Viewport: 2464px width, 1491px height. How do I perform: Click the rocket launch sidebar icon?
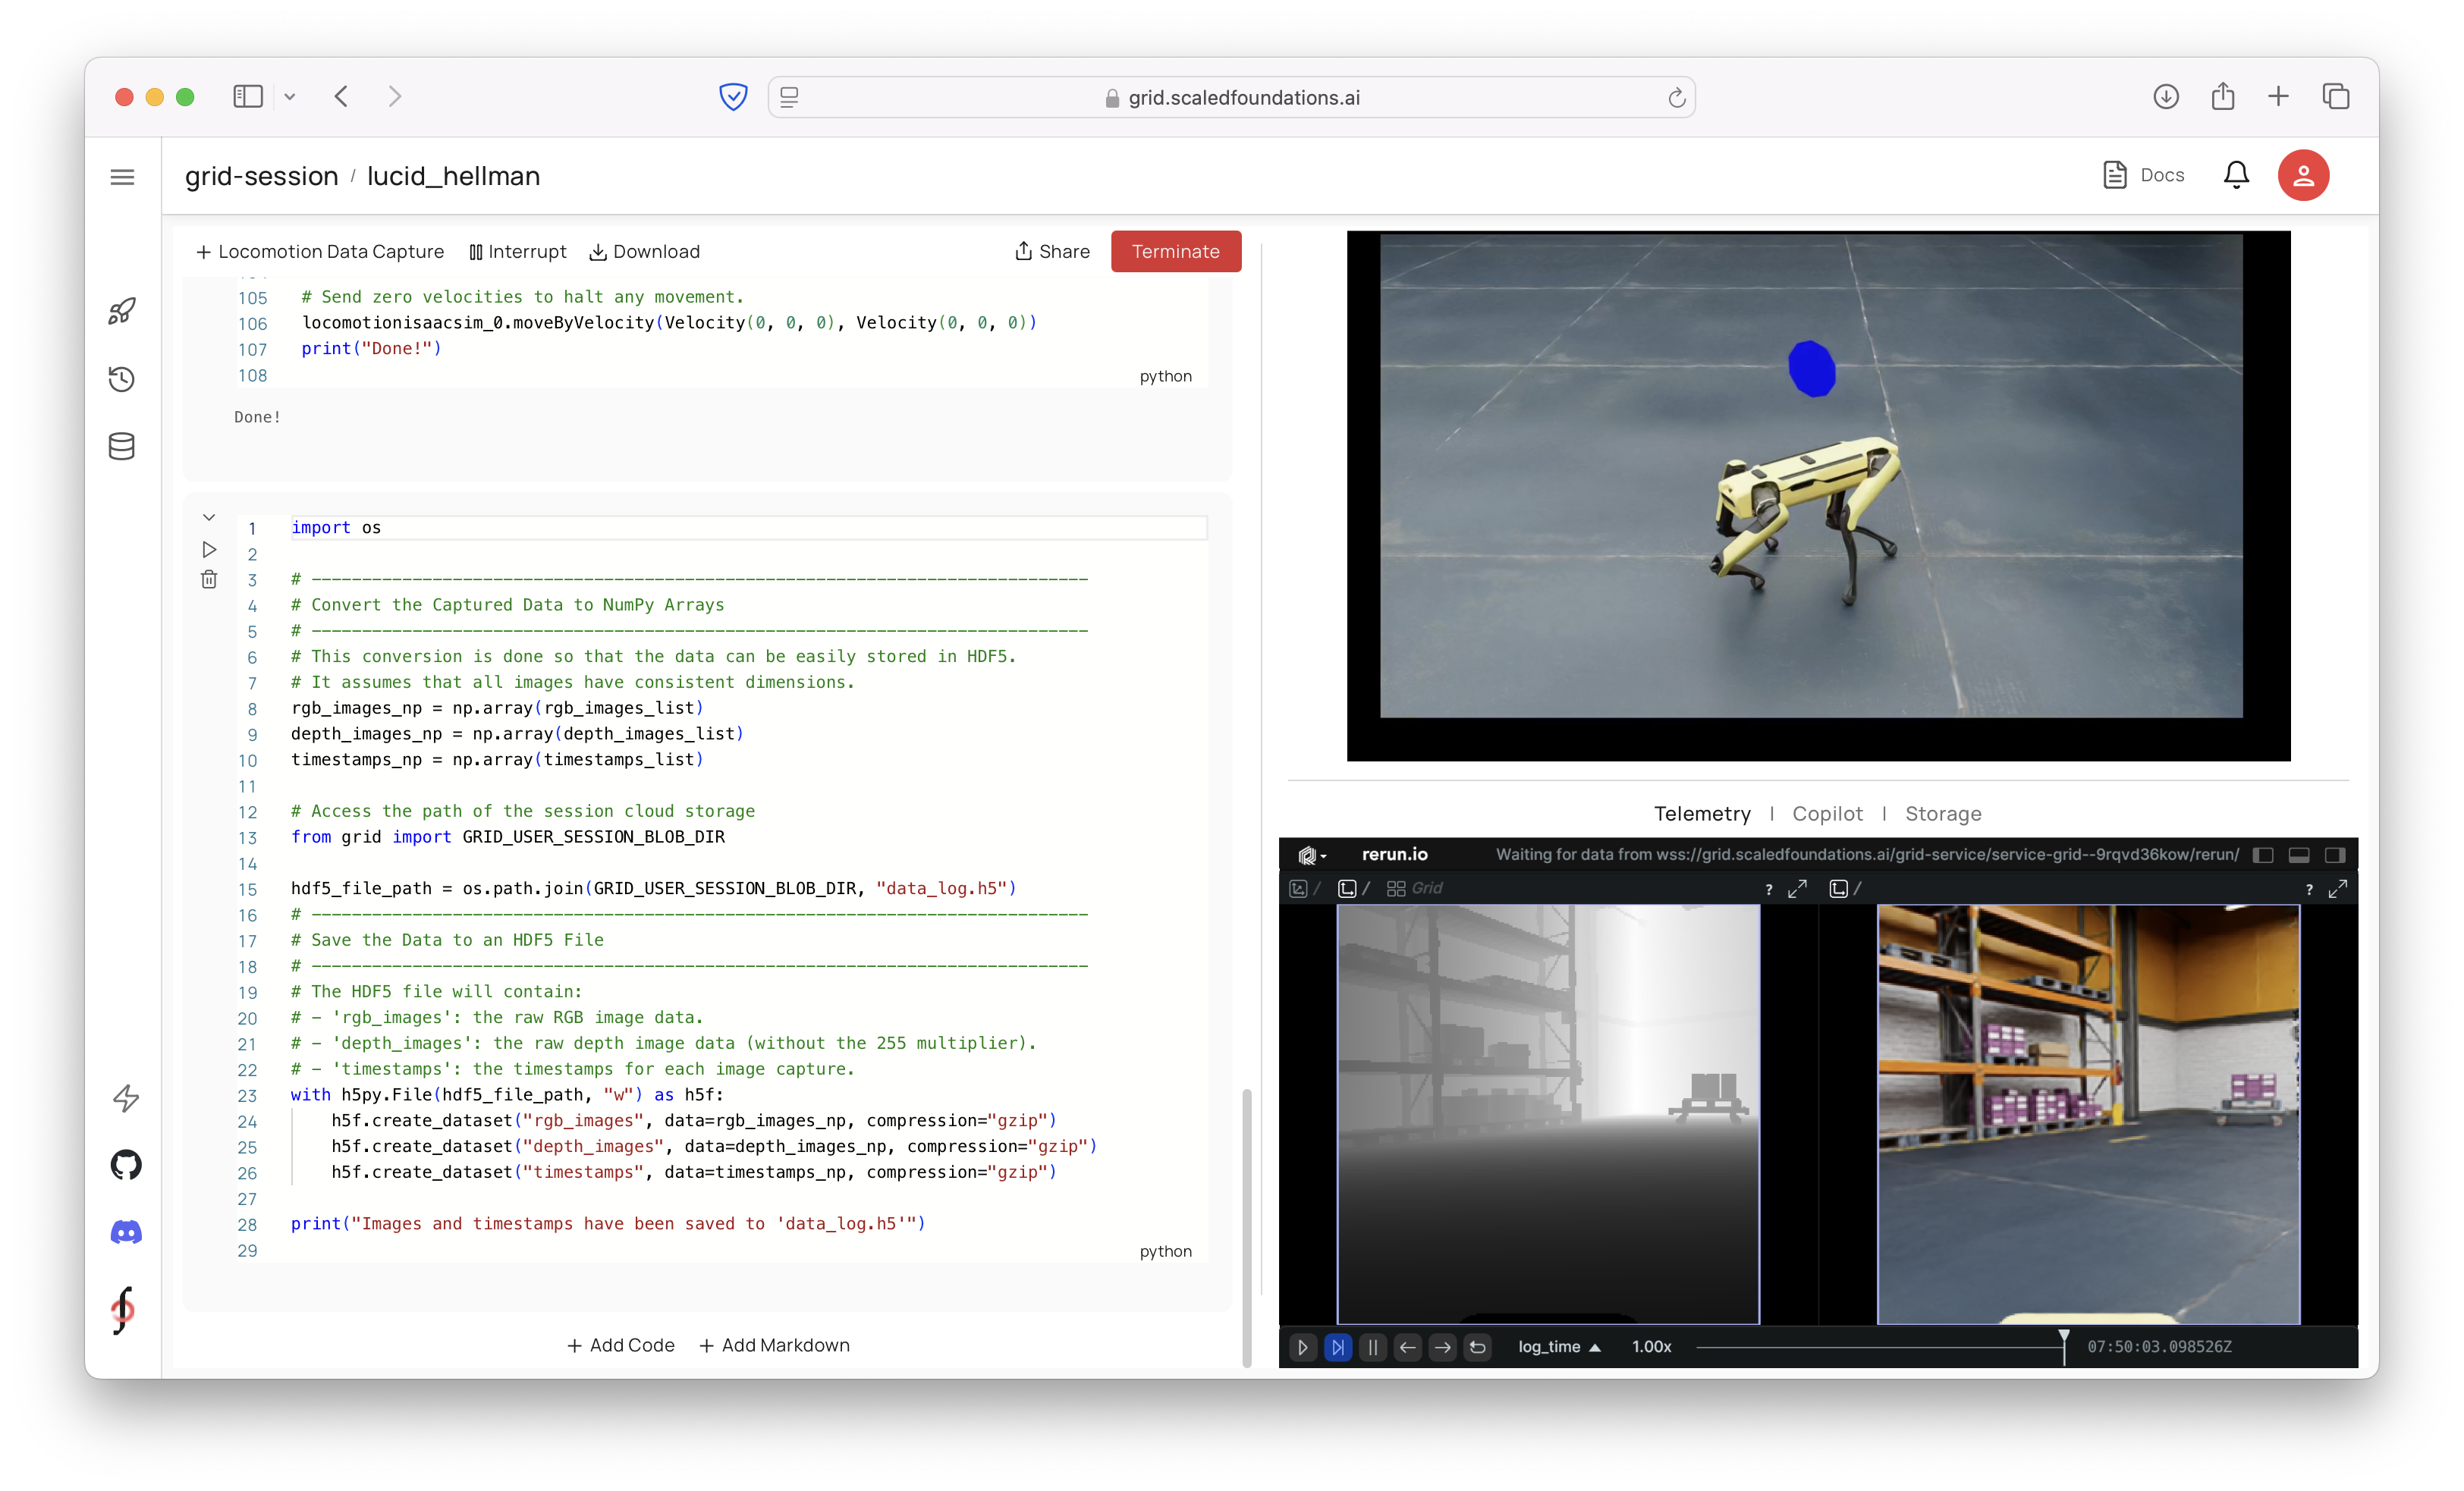pos(122,311)
